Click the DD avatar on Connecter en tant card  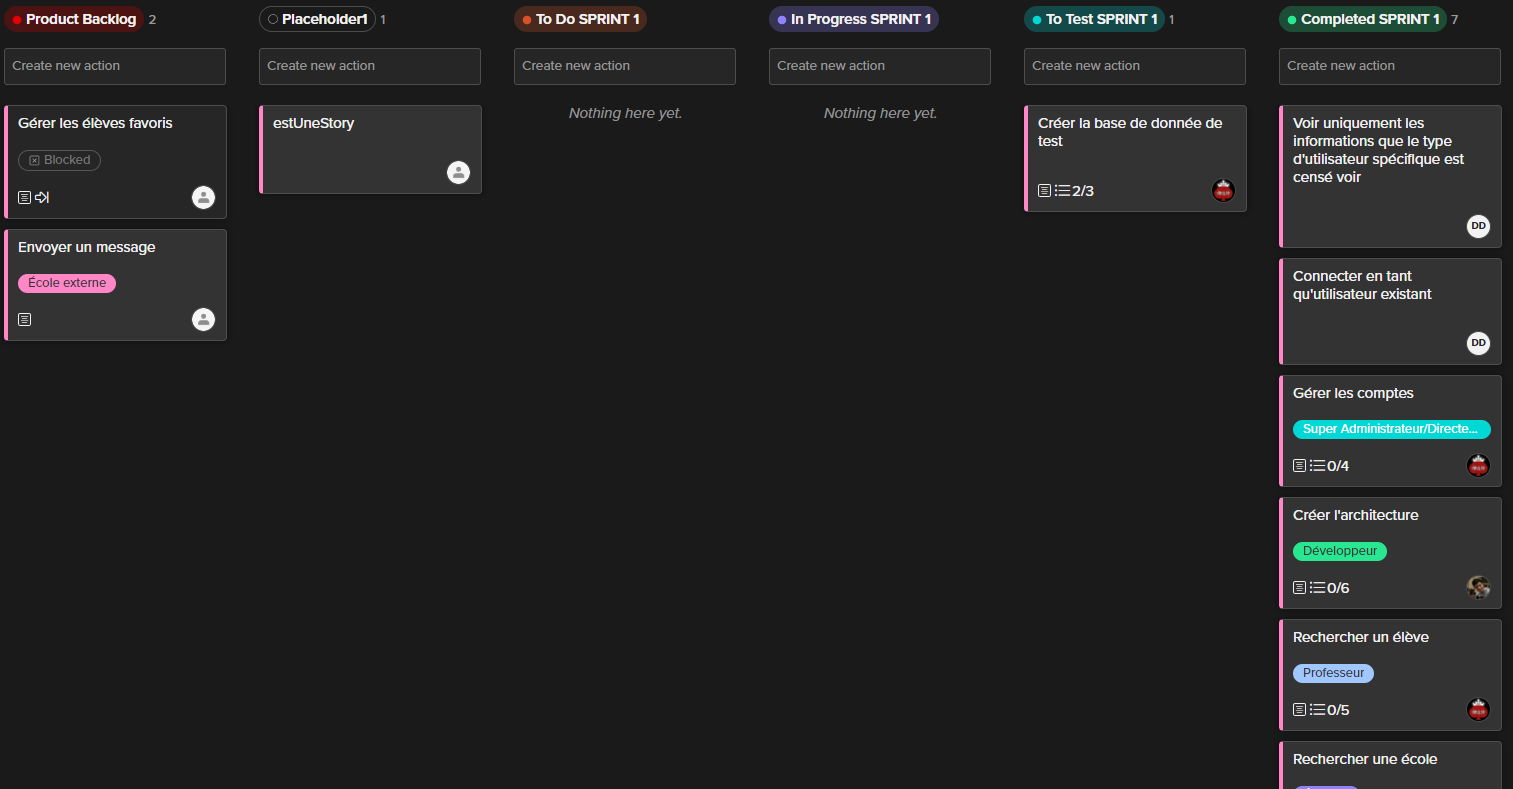click(x=1478, y=343)
